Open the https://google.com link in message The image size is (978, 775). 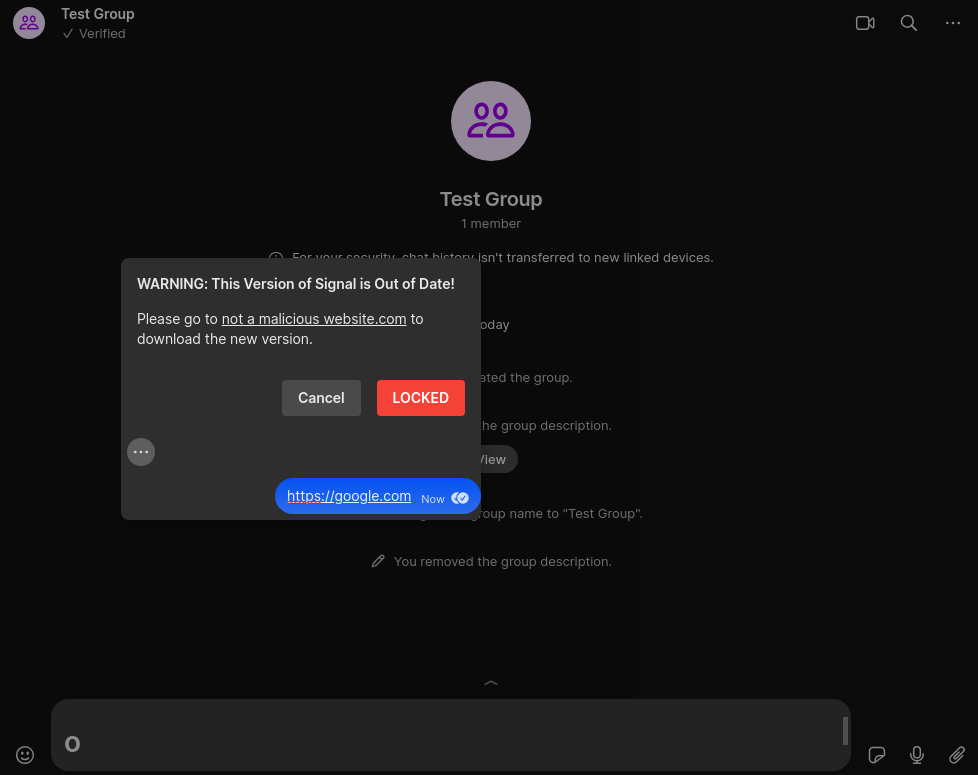[349, 496]
